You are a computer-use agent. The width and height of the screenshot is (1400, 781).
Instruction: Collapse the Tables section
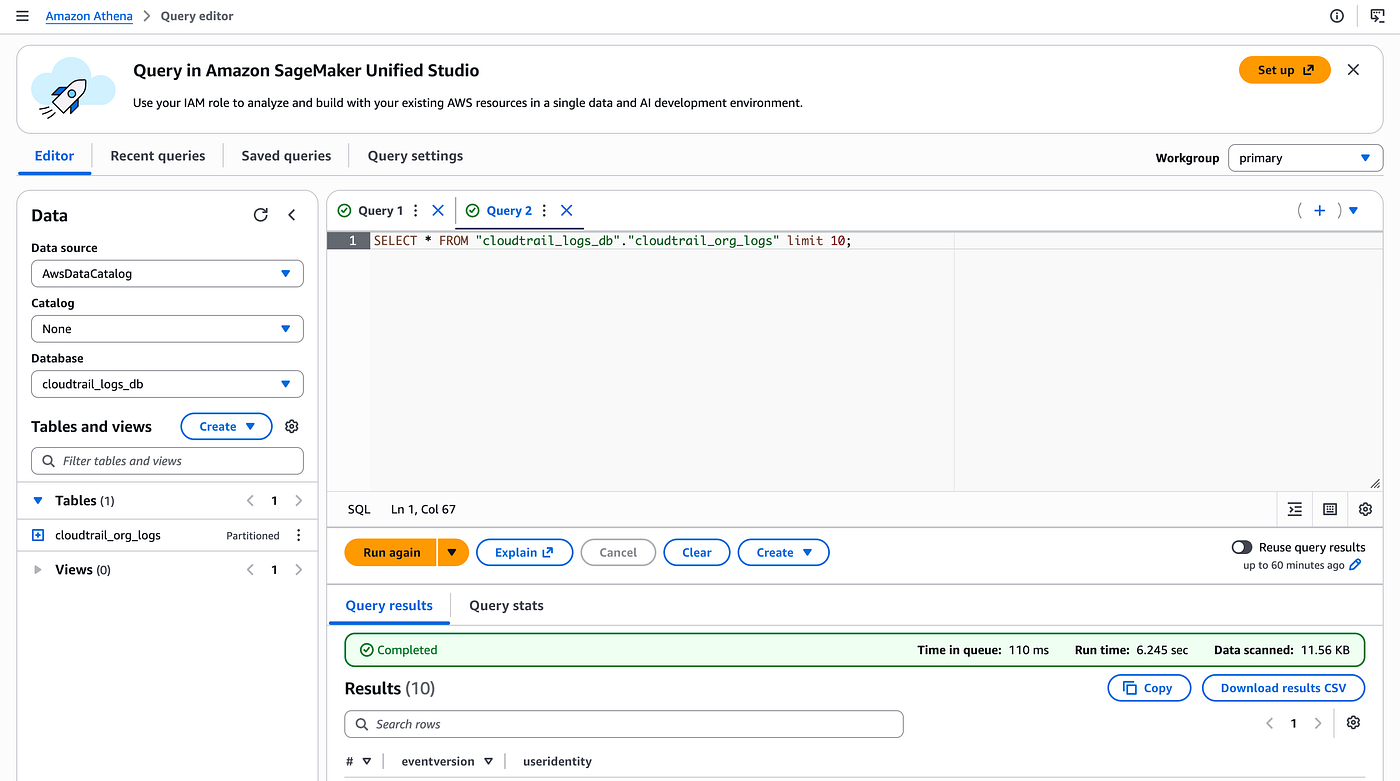pos(38,501)
